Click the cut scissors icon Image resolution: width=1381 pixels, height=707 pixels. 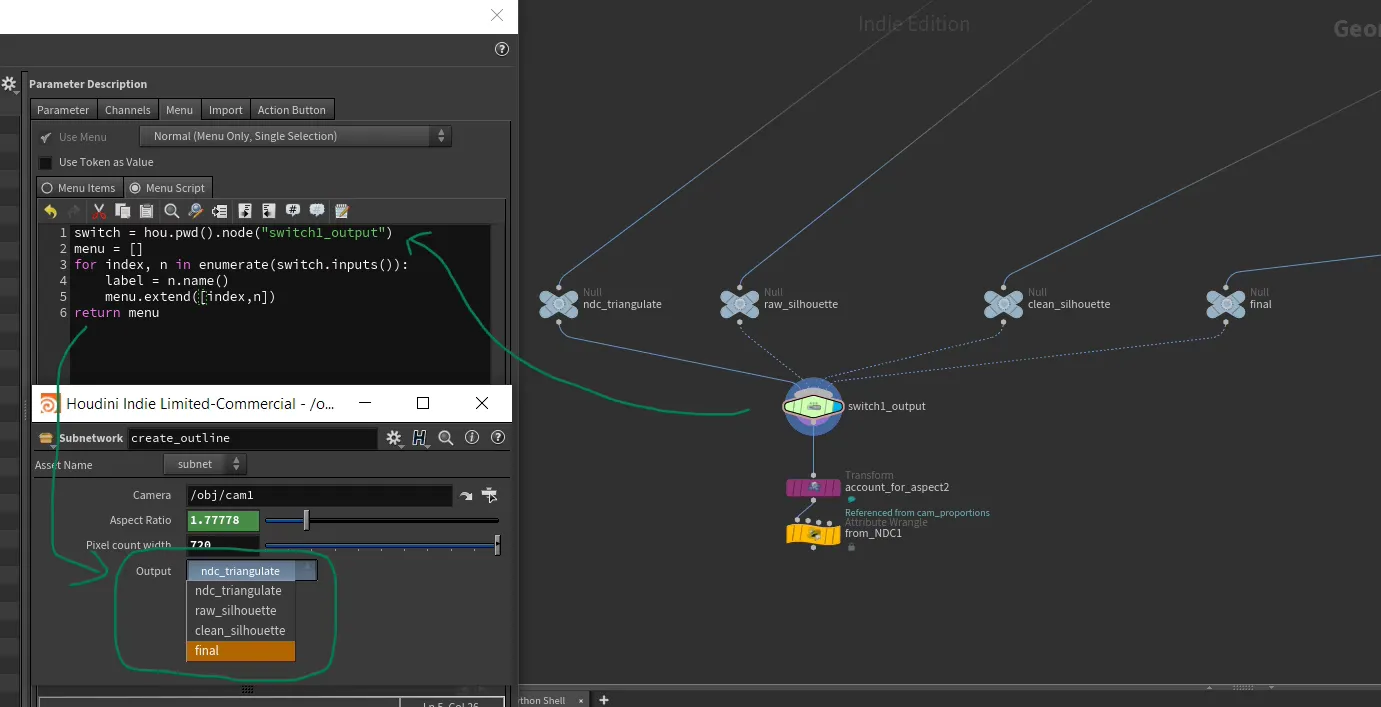(99, 211)
